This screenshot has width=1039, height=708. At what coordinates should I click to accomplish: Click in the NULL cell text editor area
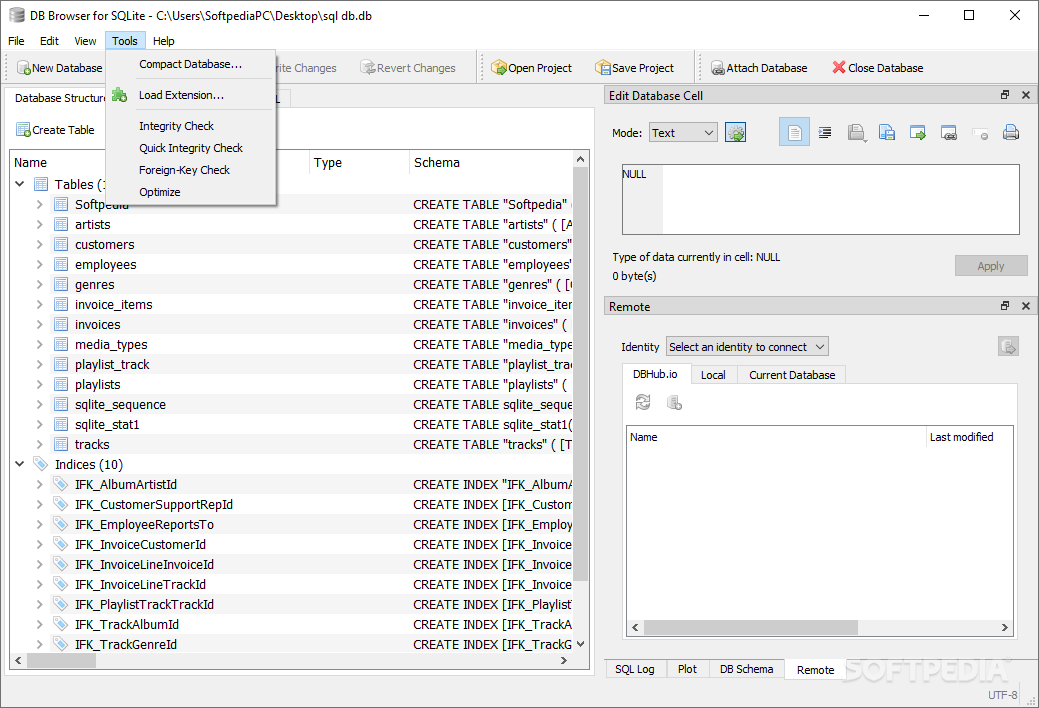point(820,200)
